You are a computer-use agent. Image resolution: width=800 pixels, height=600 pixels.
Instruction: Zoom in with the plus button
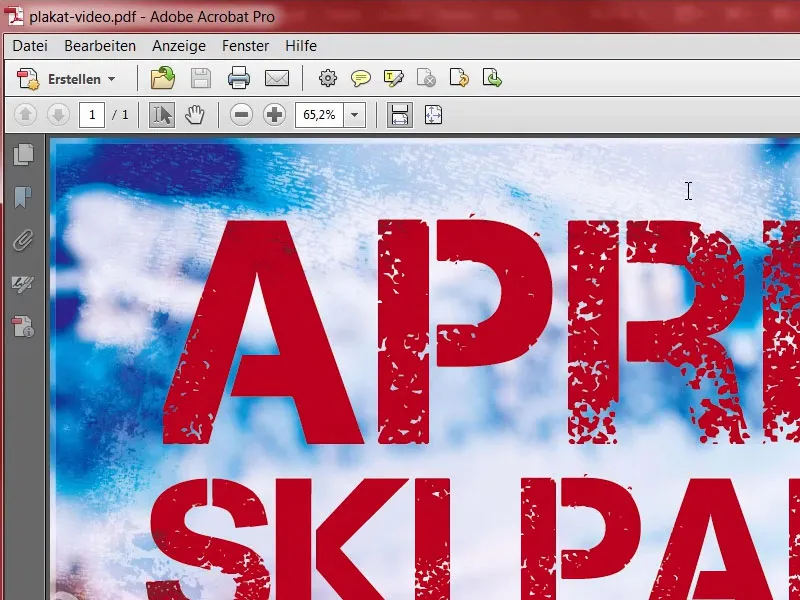click(x=274, y=115)
